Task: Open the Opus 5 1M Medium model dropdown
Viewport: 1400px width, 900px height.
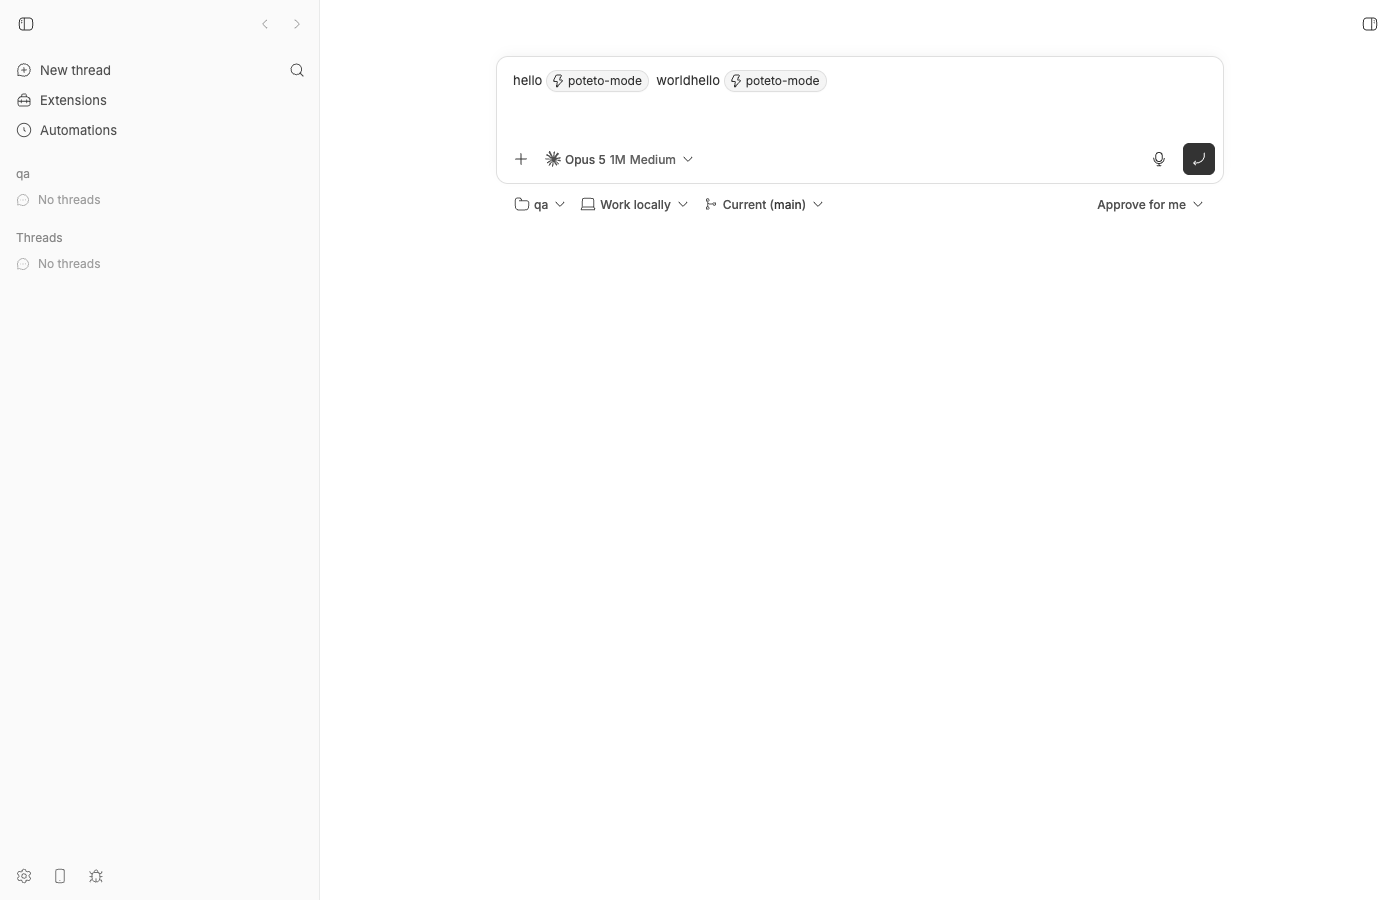Action: tap(619, 159)
